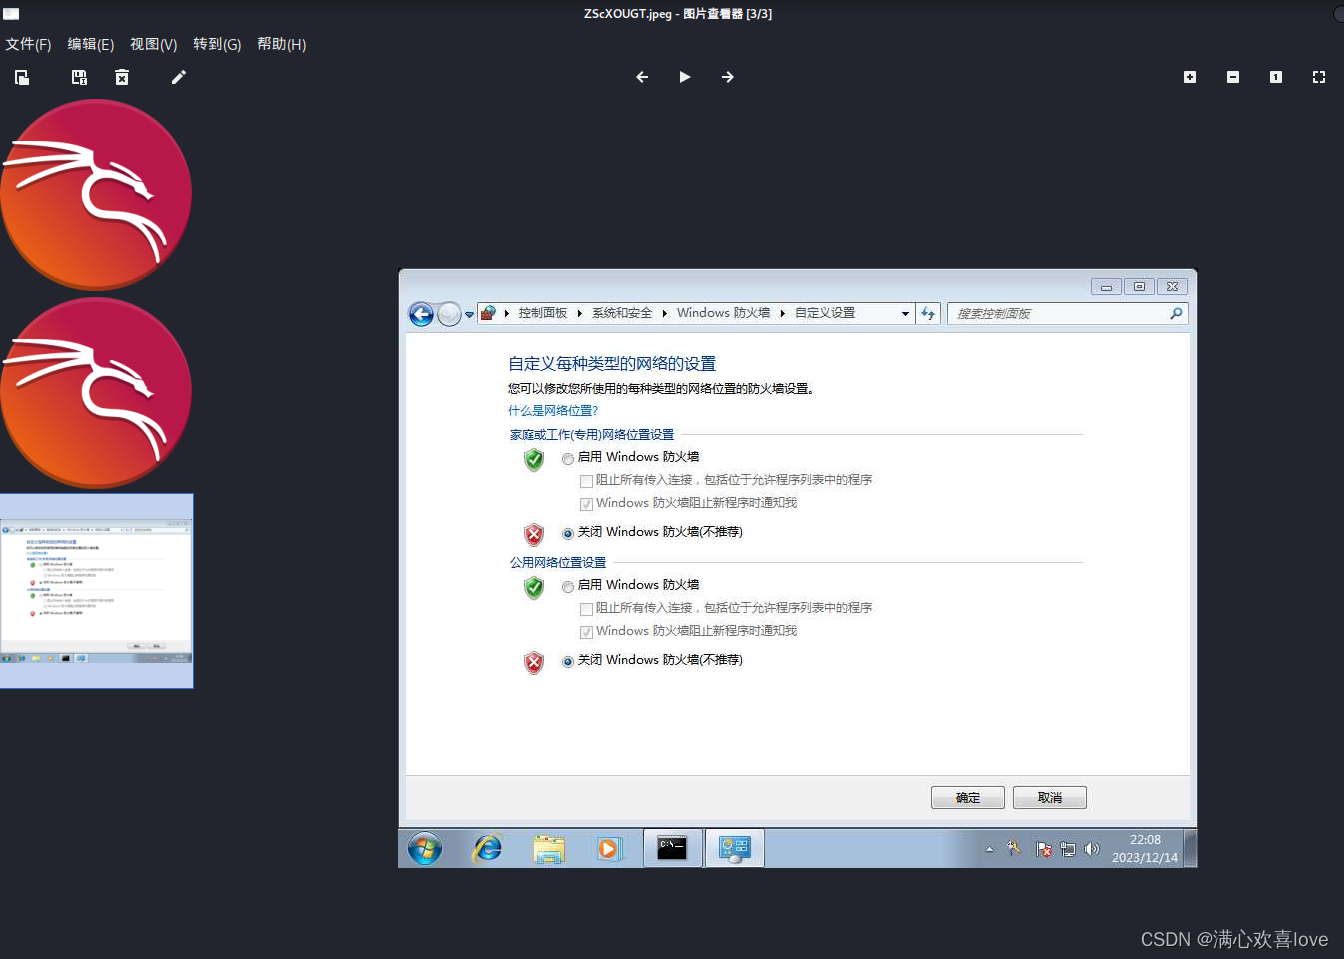Click the 确定 button

968,797
